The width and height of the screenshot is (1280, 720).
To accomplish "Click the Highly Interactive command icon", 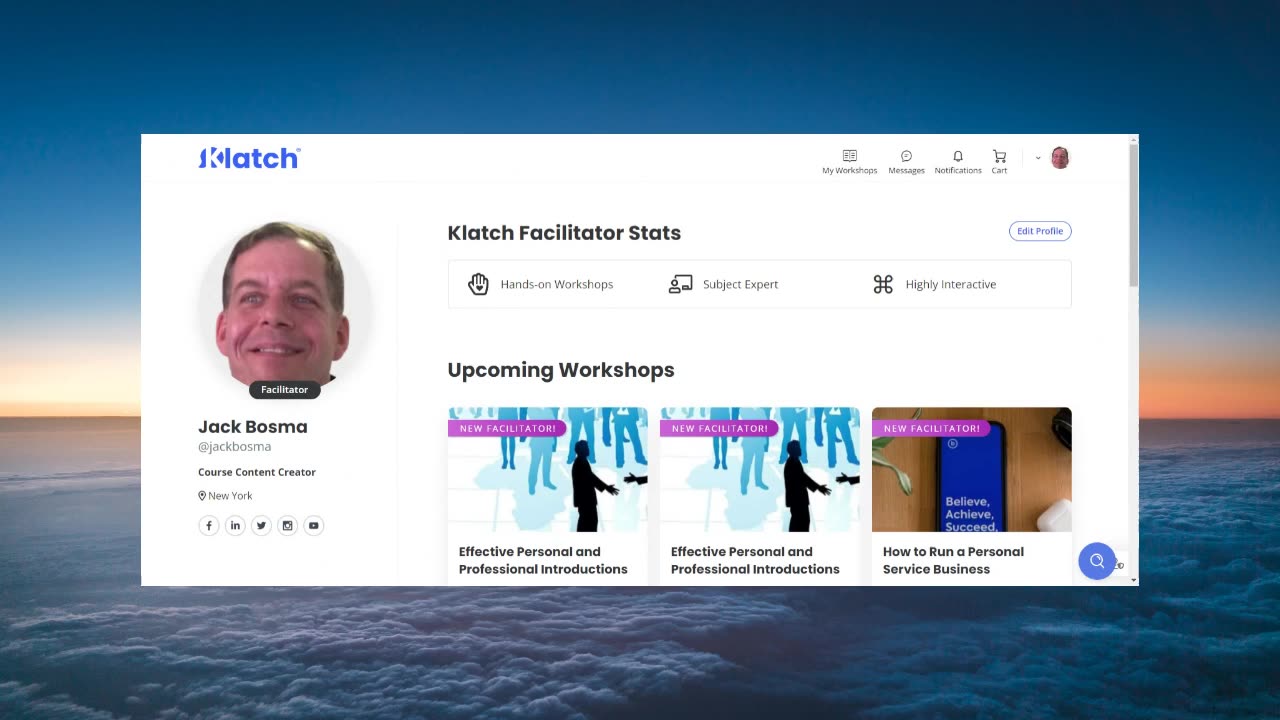I will [883, 284].
